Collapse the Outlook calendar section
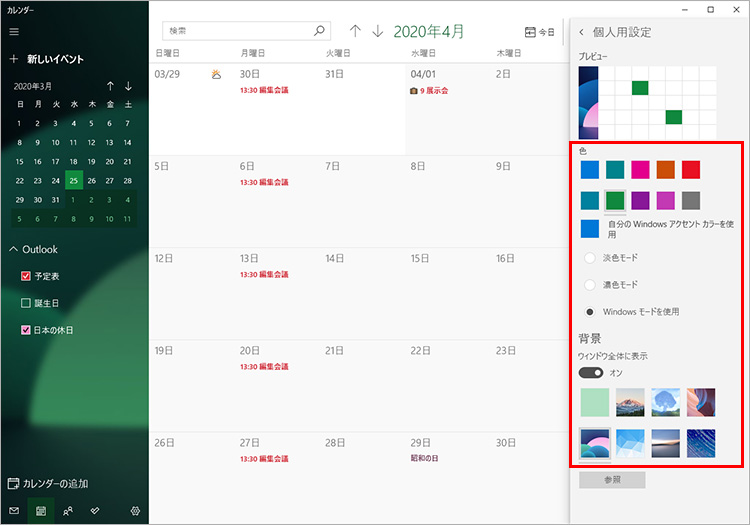The width and height of the screenshot is (750, 525). [14, 249]
